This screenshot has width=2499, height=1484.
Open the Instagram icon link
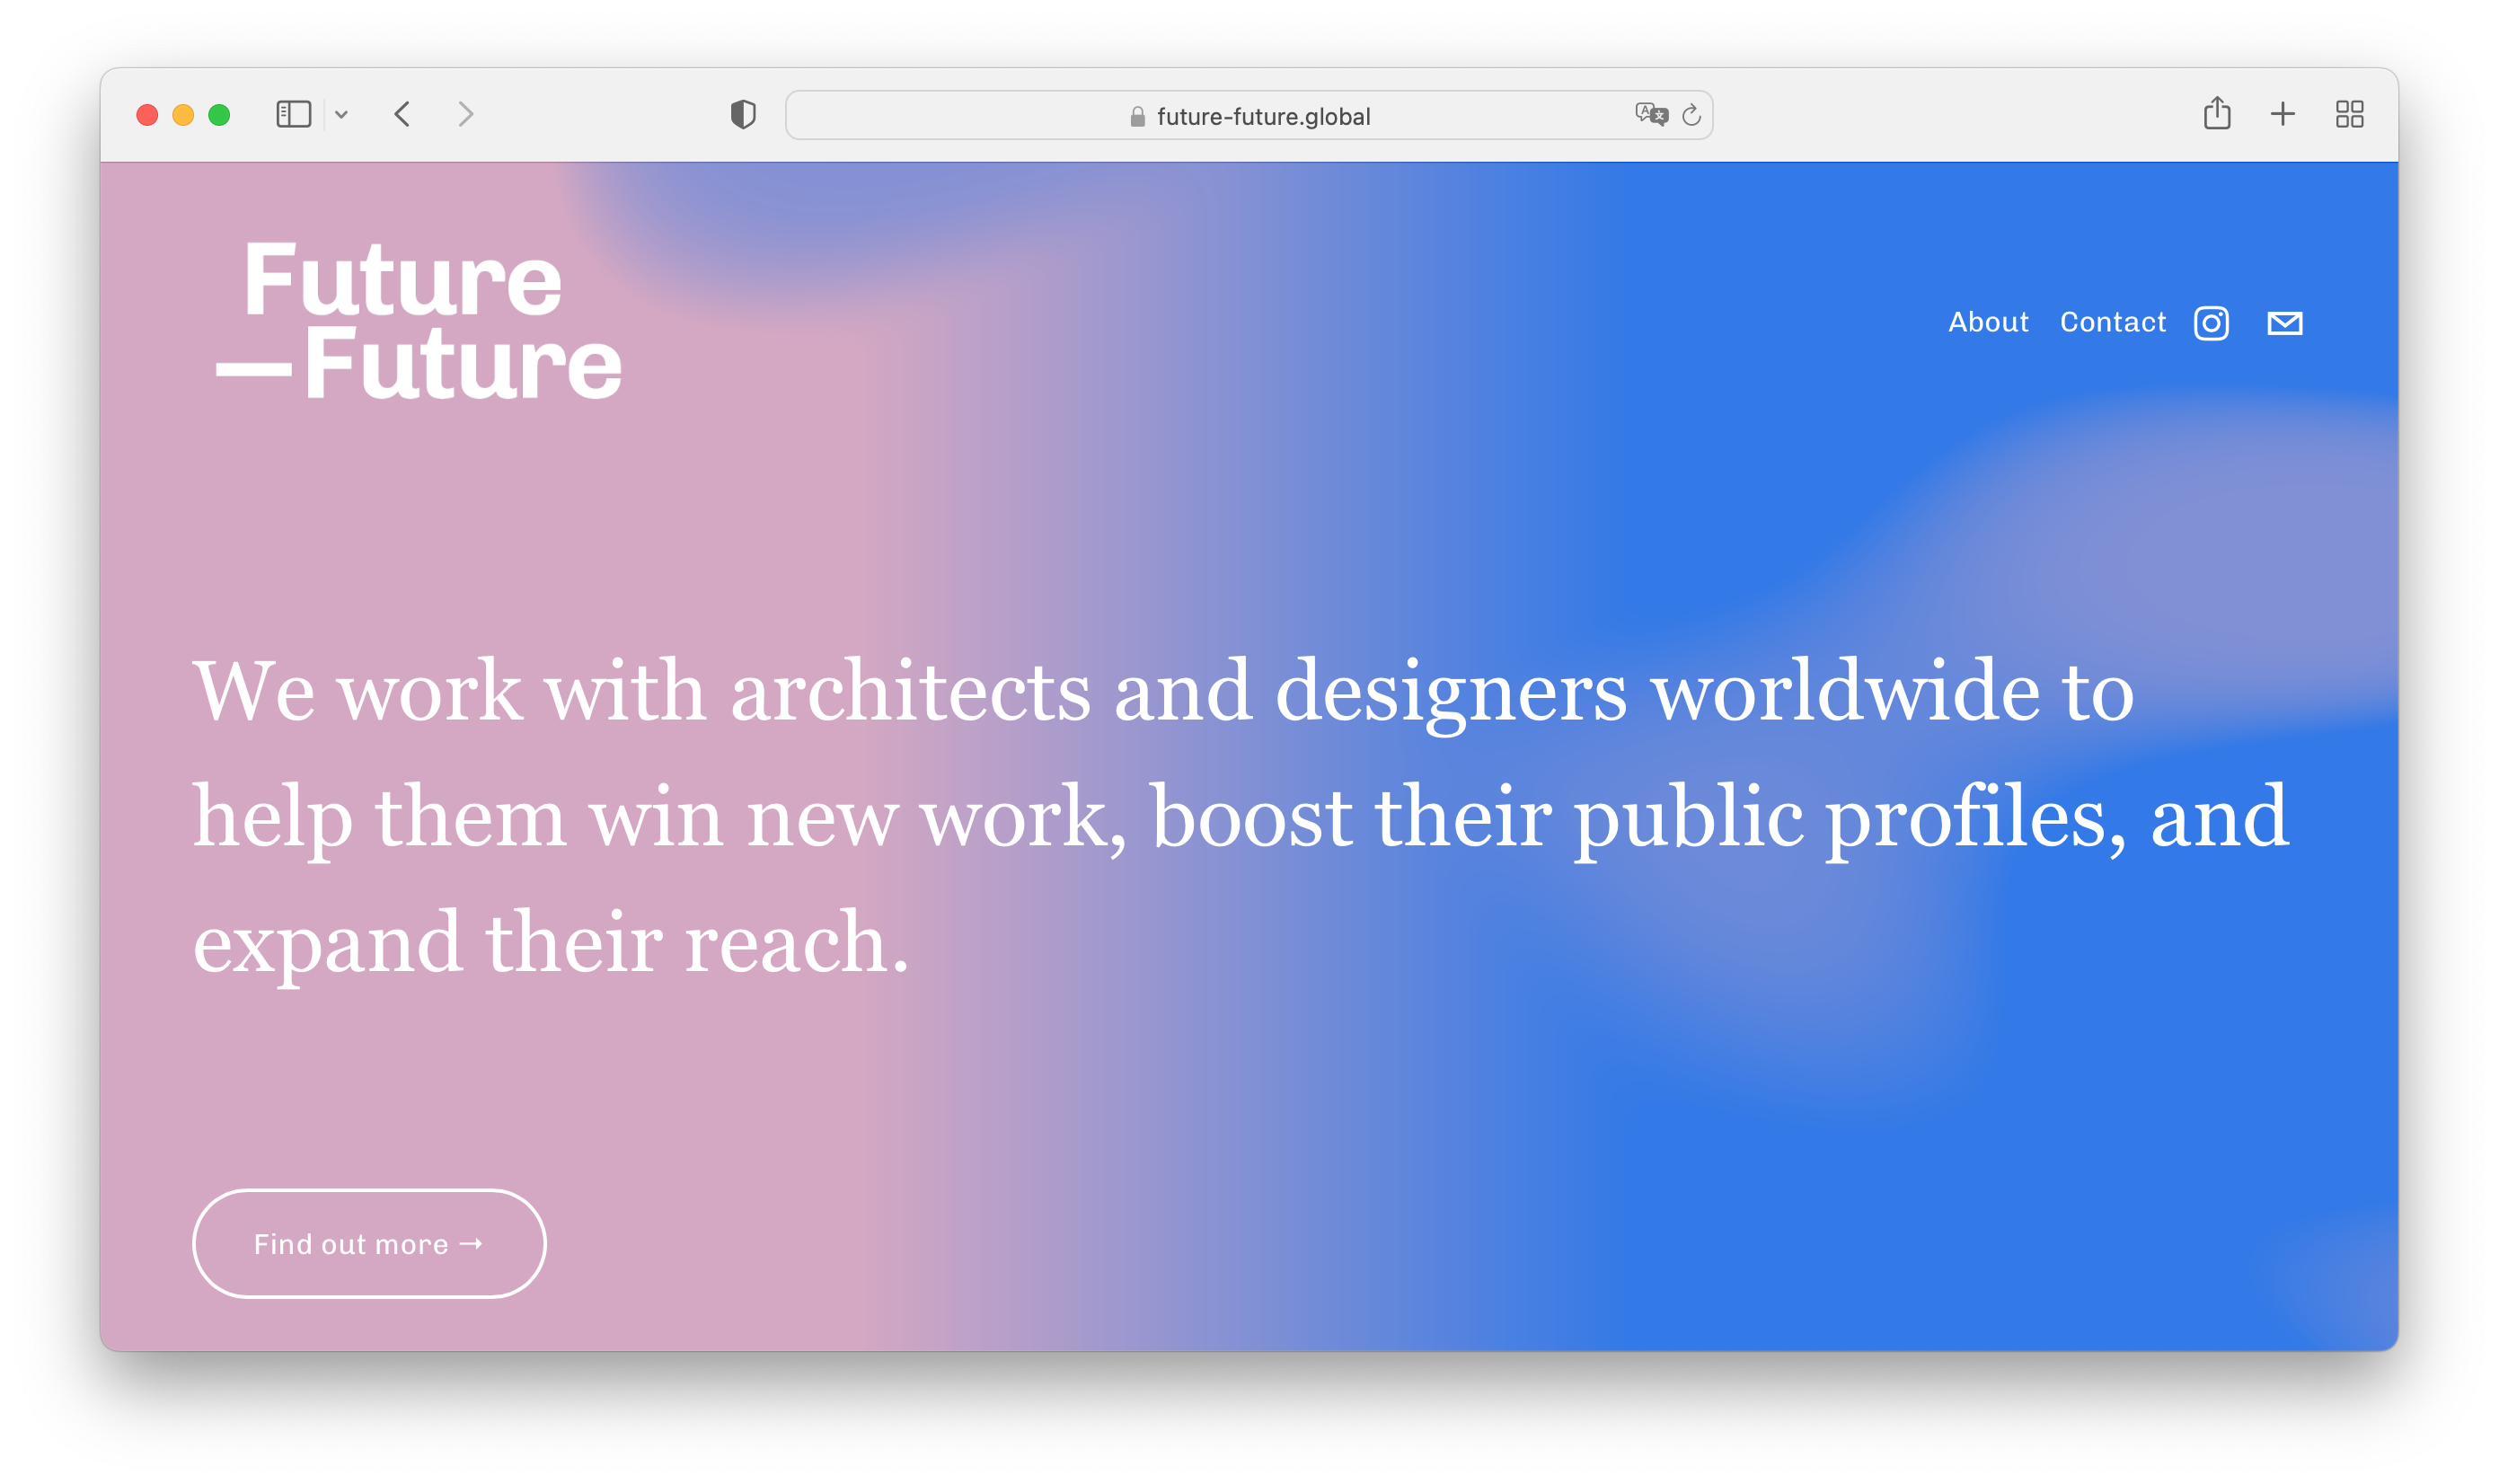(2211, 323)
